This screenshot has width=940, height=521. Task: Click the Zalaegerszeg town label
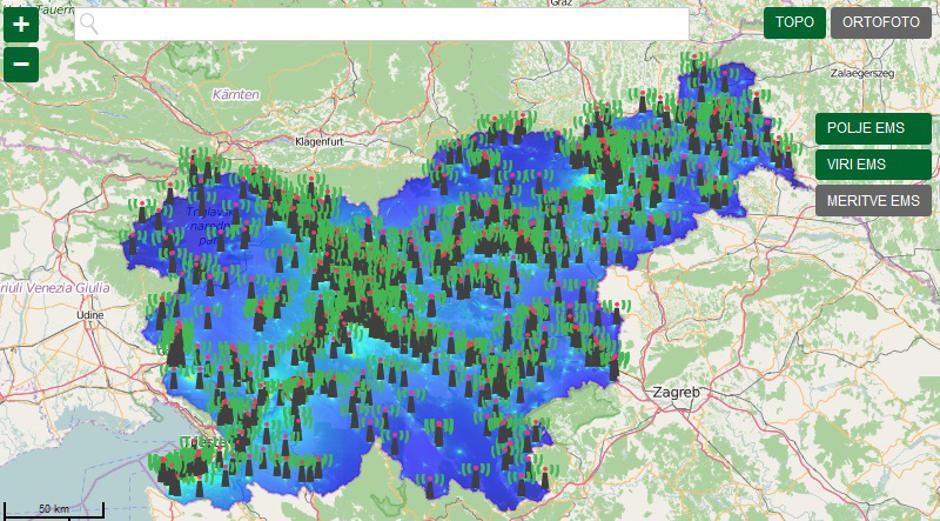pyautogui.click(x=861, y=73)
